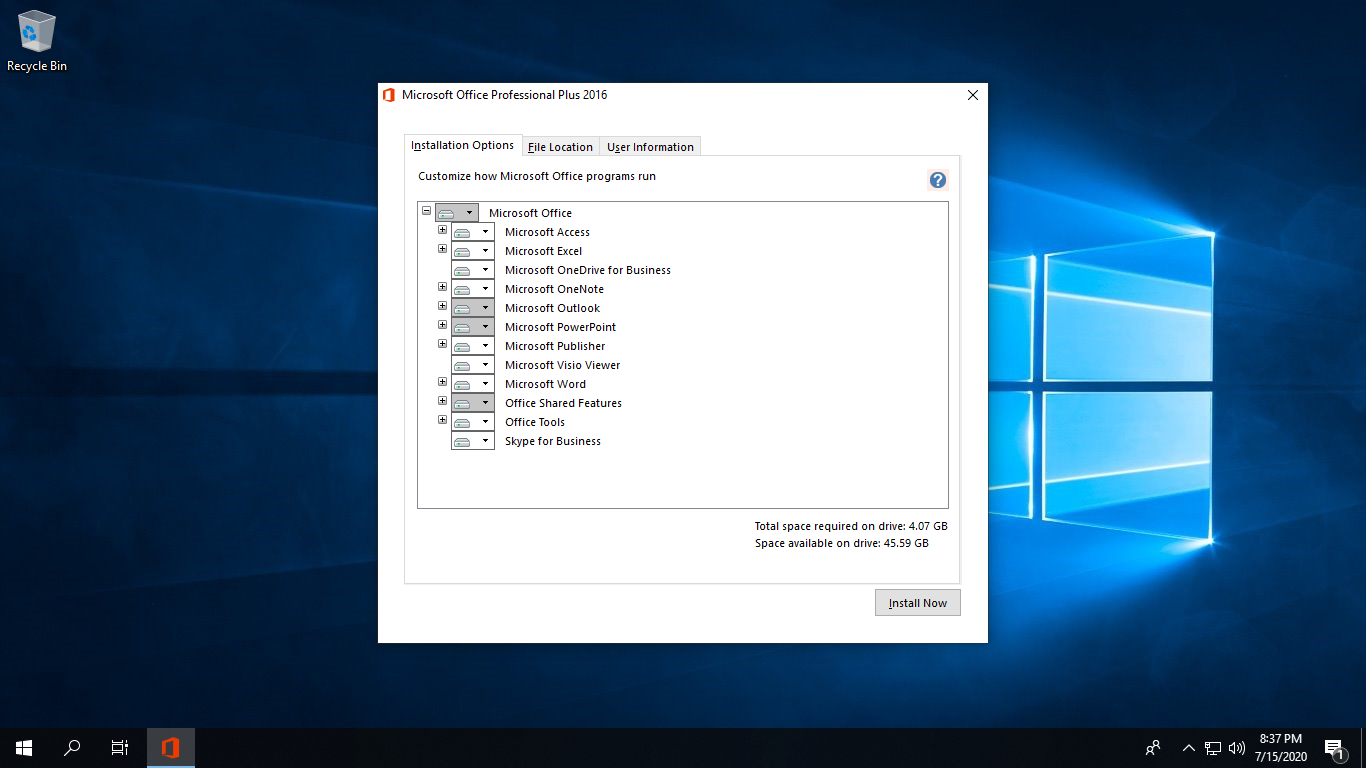Open install dropdown for Skype for Business
The height and width of the screenshot is (768, 1366).
[x=473, y=441]
